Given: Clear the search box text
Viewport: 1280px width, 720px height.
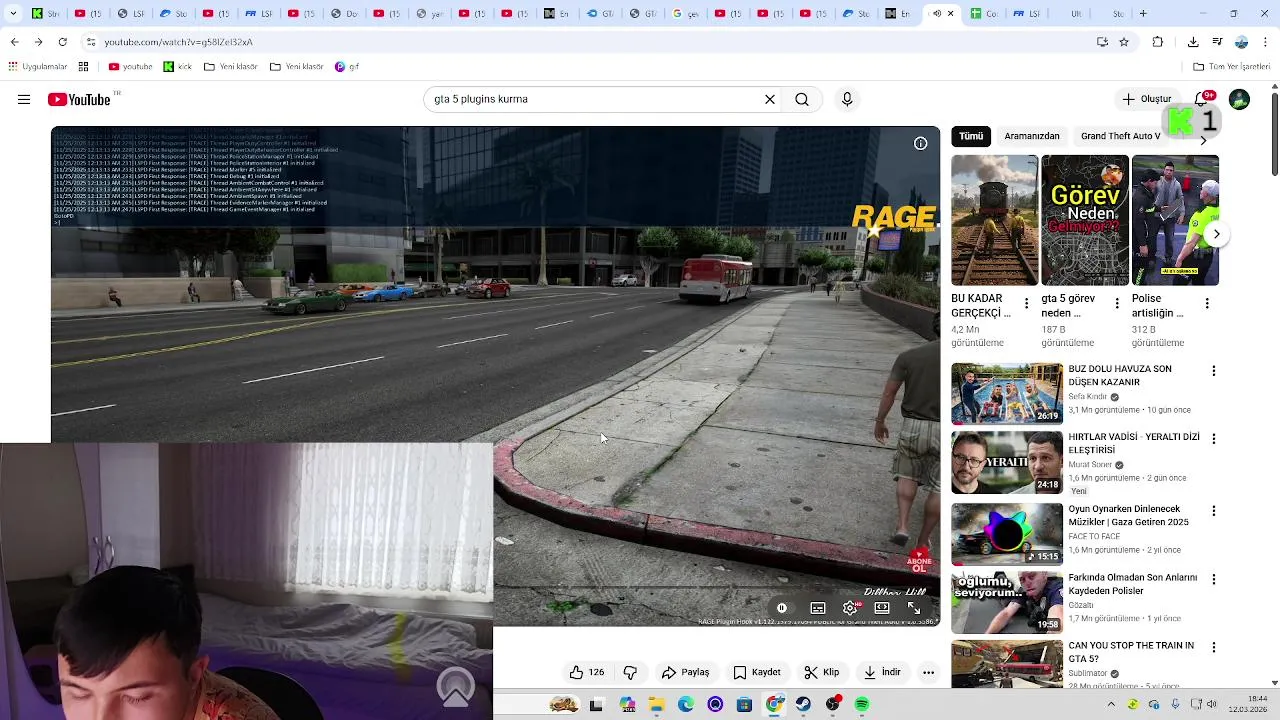Looking at the screenshot, I should (x=770, y=99).
